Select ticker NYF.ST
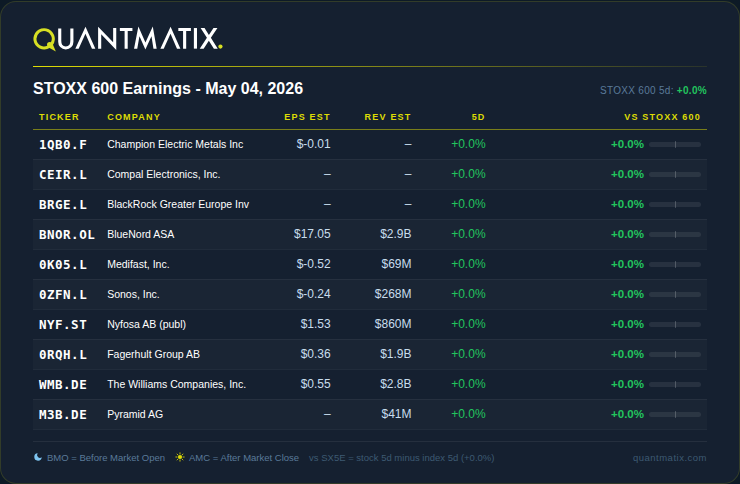Viewport: 740px width, 484px height. tap(63, 325)
